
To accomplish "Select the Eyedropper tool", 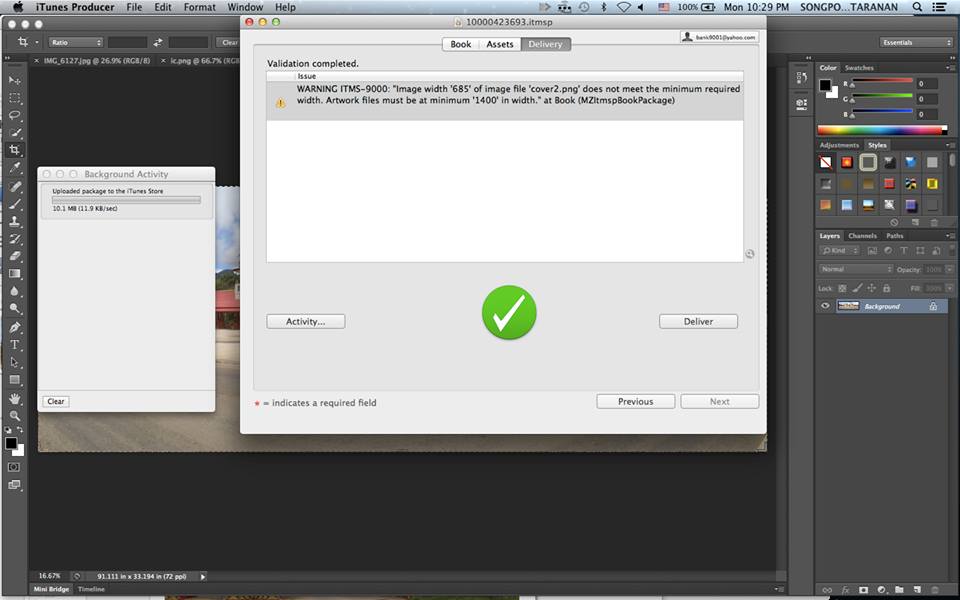I will (x=15, y=167).
